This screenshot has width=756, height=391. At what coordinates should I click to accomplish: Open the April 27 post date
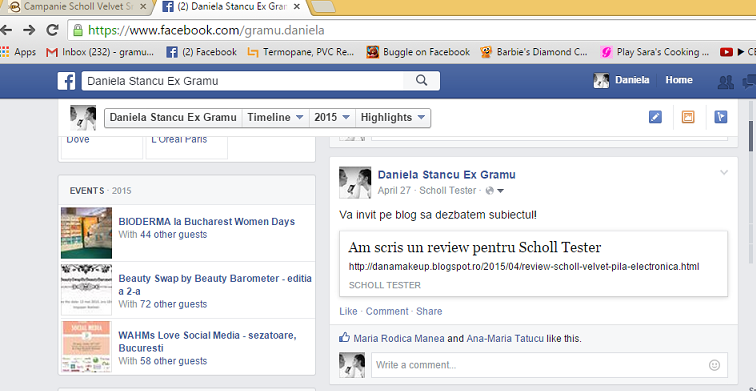pyautogui.click(x=394, y=190)
